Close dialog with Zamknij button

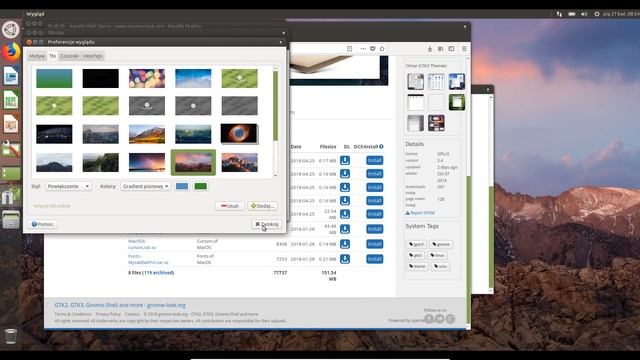point(267,224)
